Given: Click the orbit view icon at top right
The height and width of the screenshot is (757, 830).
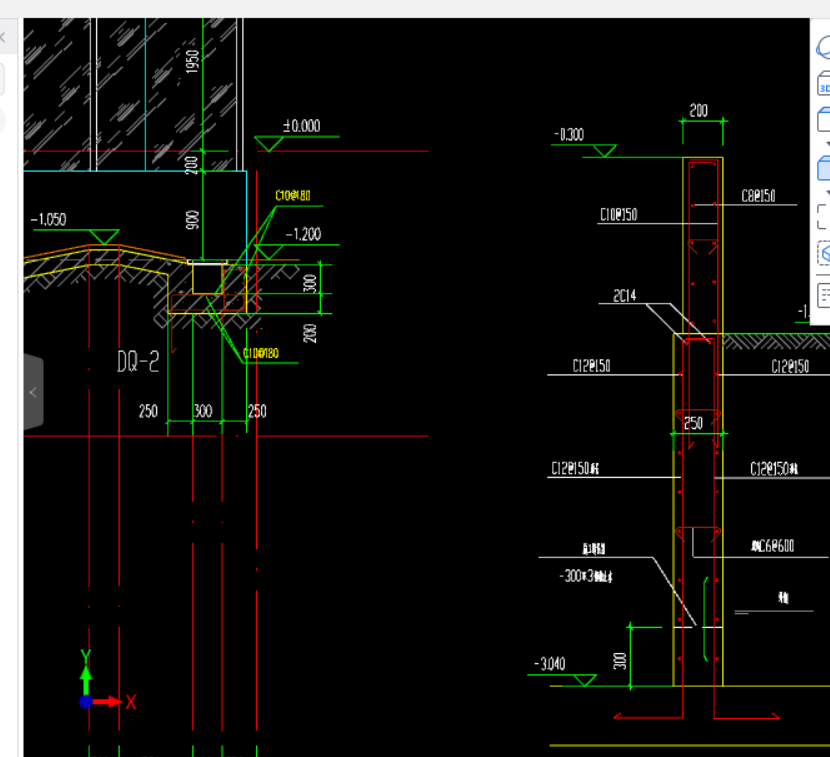Looking at the screenshot, I should click(x=824, y=47).
